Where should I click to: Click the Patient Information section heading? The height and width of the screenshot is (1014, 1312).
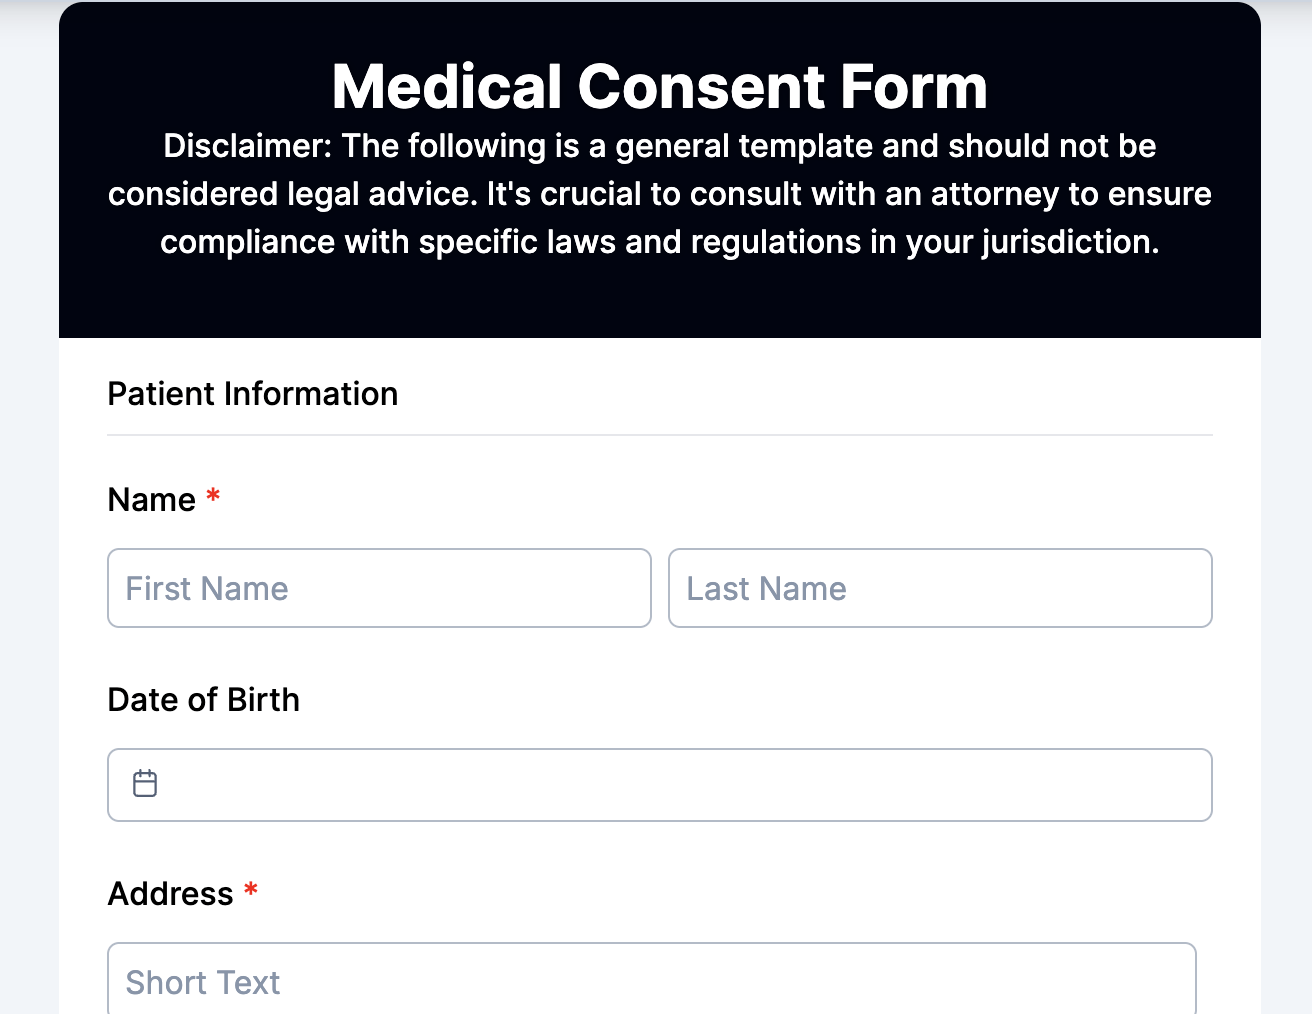[252, 394]
